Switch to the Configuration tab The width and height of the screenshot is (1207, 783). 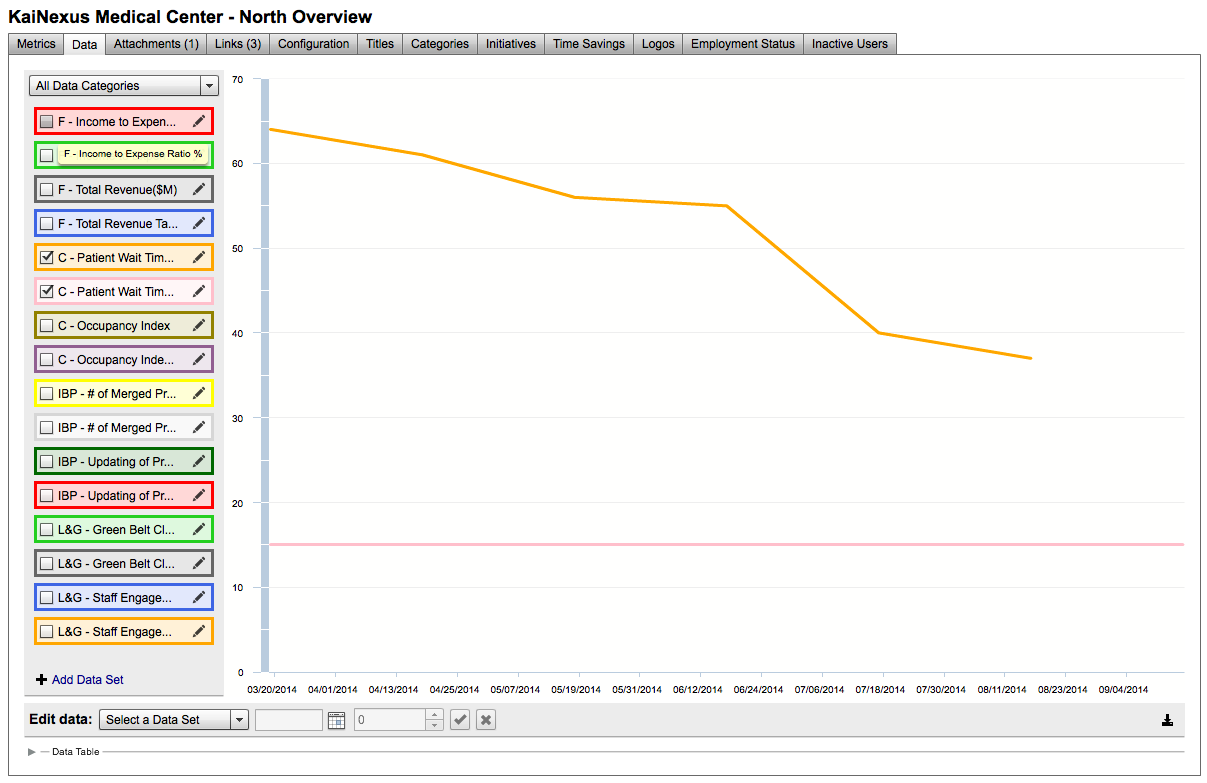tap(314, 44)
